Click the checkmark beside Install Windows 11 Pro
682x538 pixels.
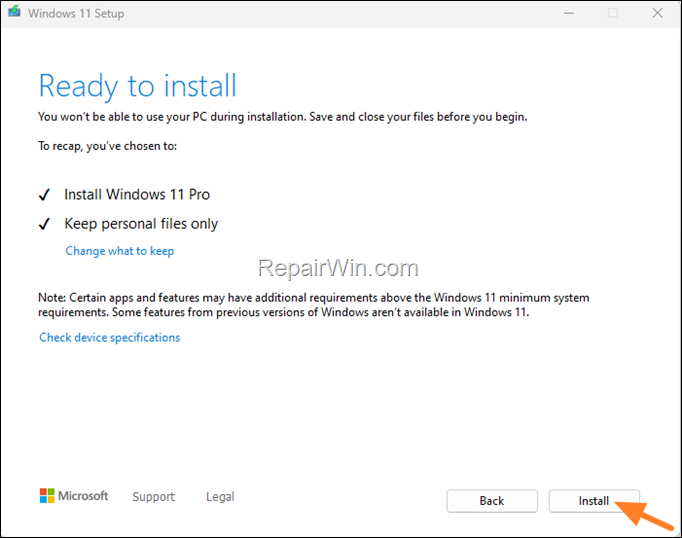pyautogui.click(x=44, y=195)
